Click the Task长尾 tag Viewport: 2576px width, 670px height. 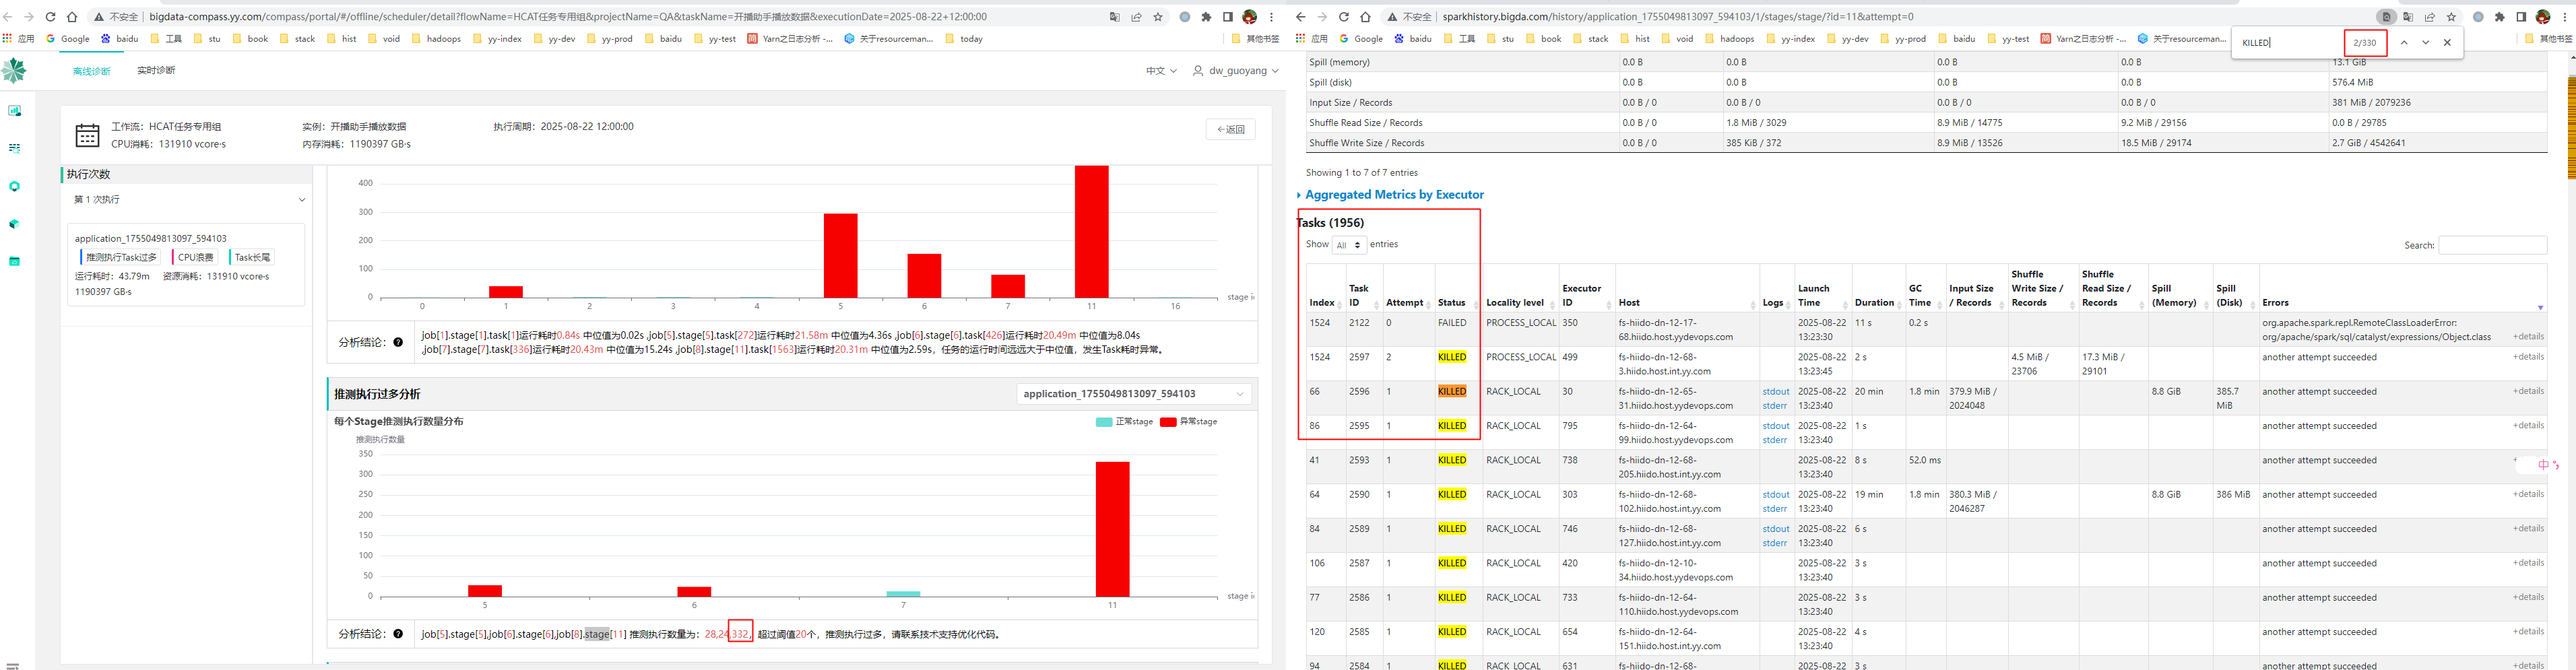click(251, 258)
